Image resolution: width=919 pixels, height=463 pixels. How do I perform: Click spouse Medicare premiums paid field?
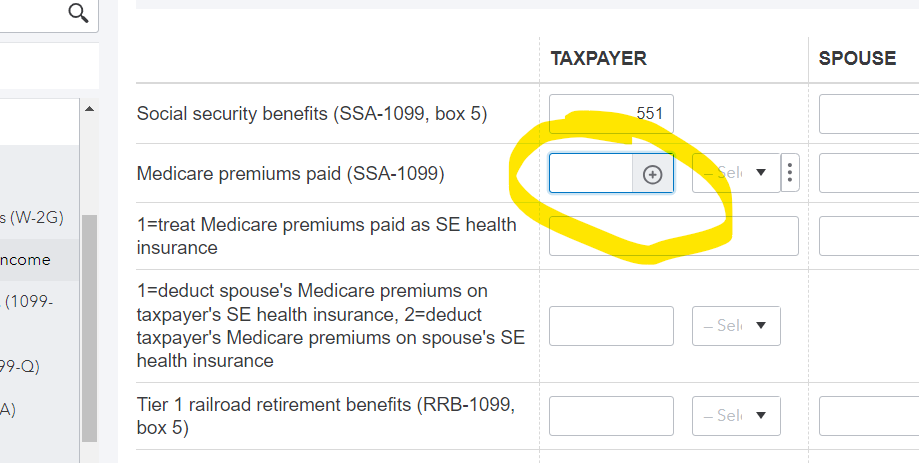coord(868,174)
